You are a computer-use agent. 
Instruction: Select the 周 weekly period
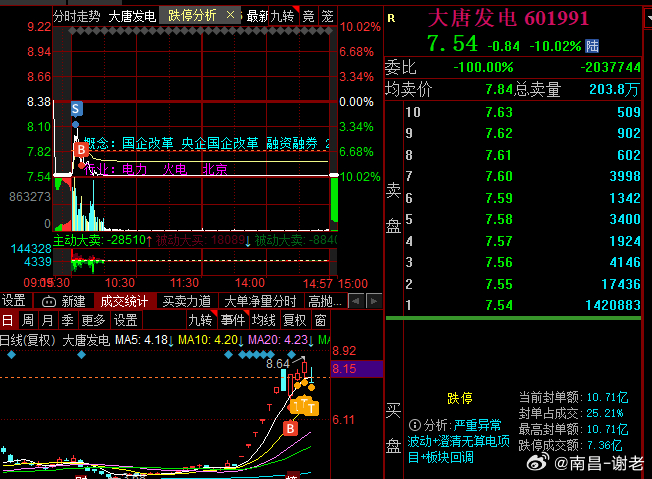click(28, 320)
